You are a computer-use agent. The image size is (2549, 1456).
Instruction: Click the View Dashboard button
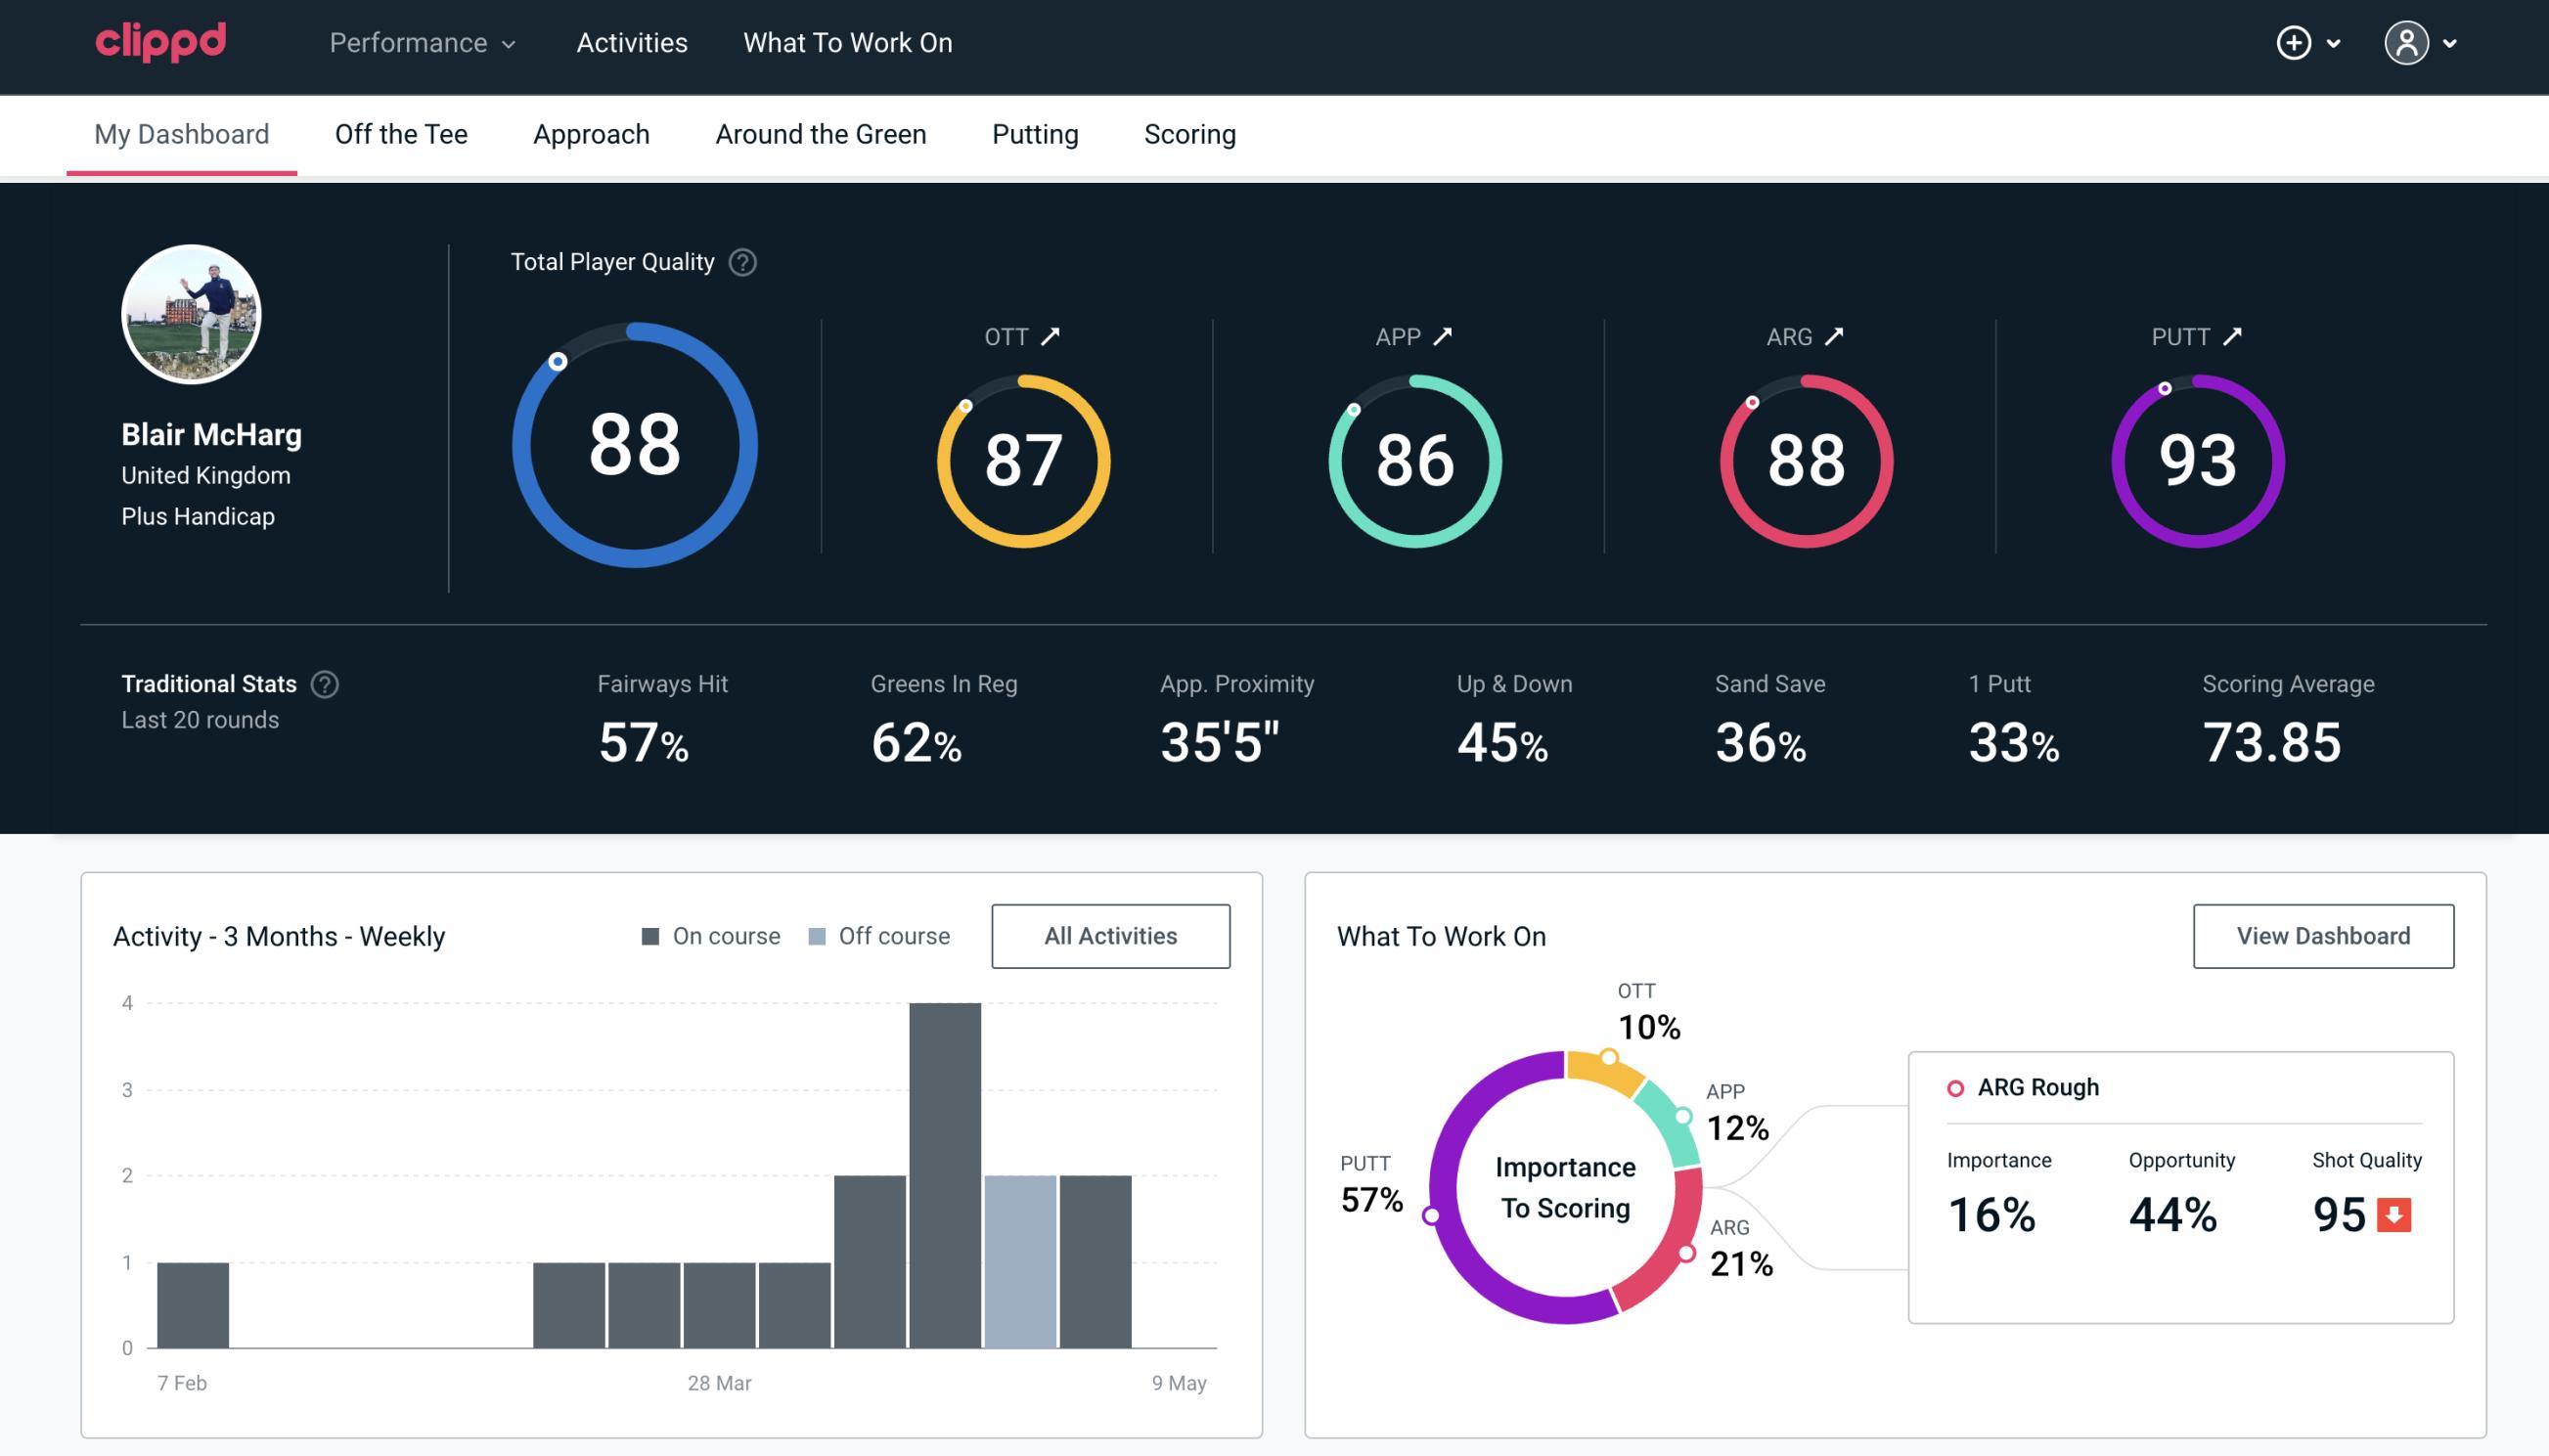pos(2323,935)
